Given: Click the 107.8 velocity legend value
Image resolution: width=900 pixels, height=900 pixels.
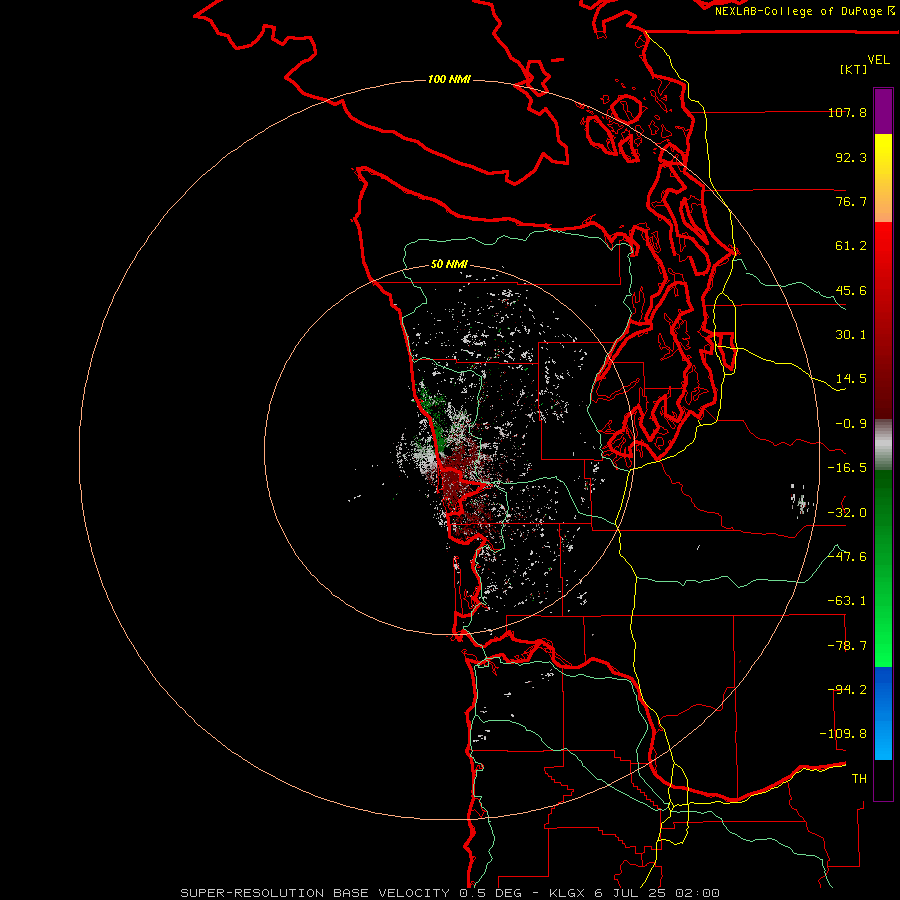Looking at the screenshot, I should pyautogui.click(x=847, y=112).
